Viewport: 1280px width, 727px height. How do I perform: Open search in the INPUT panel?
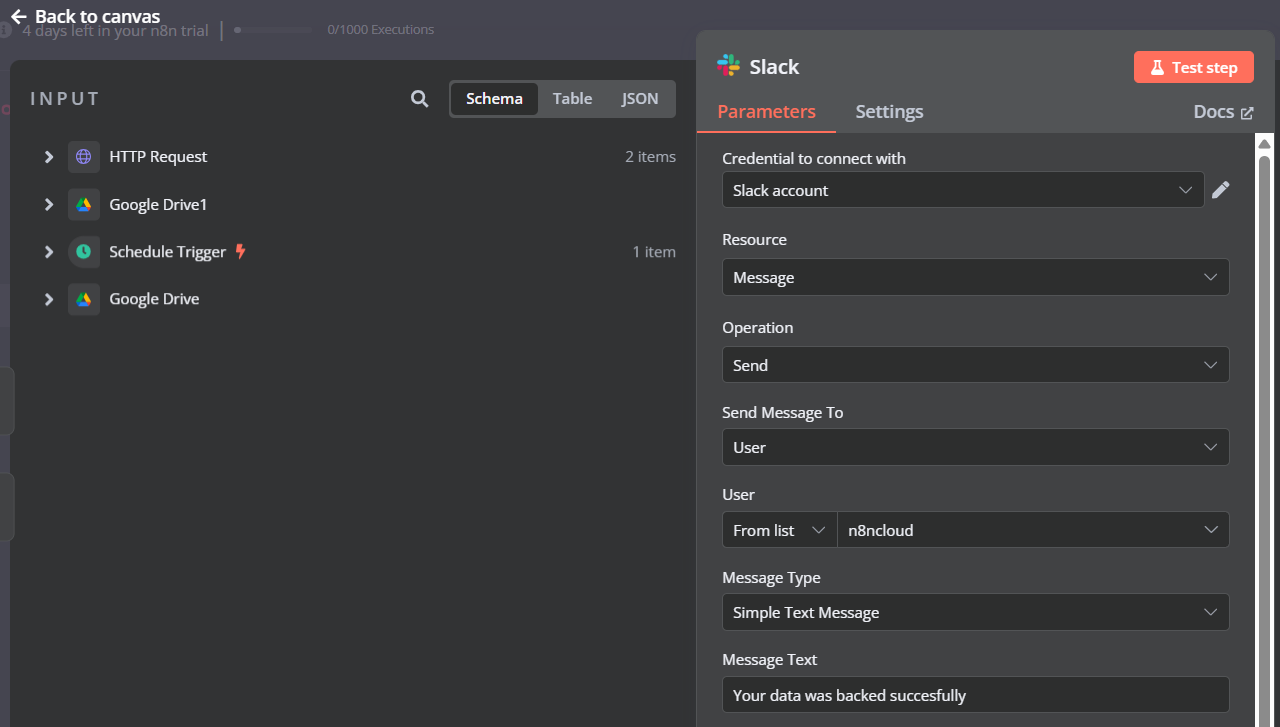[x=419, y=98]
